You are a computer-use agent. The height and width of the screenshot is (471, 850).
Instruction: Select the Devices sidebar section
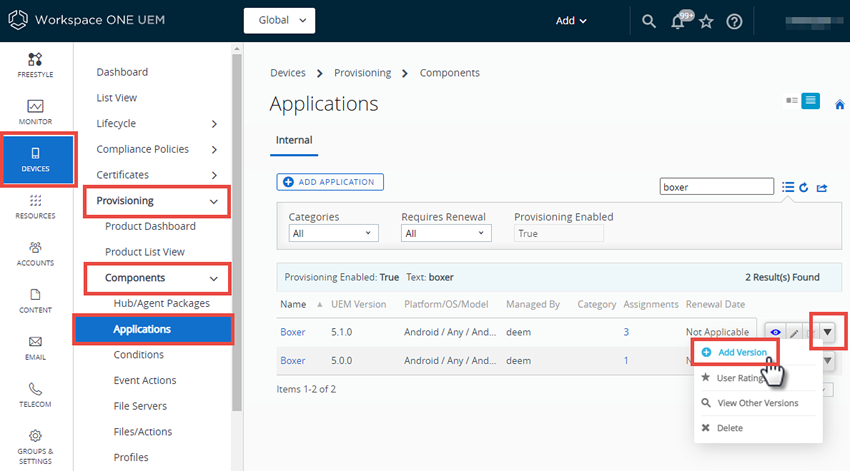(x=38, y=159)
